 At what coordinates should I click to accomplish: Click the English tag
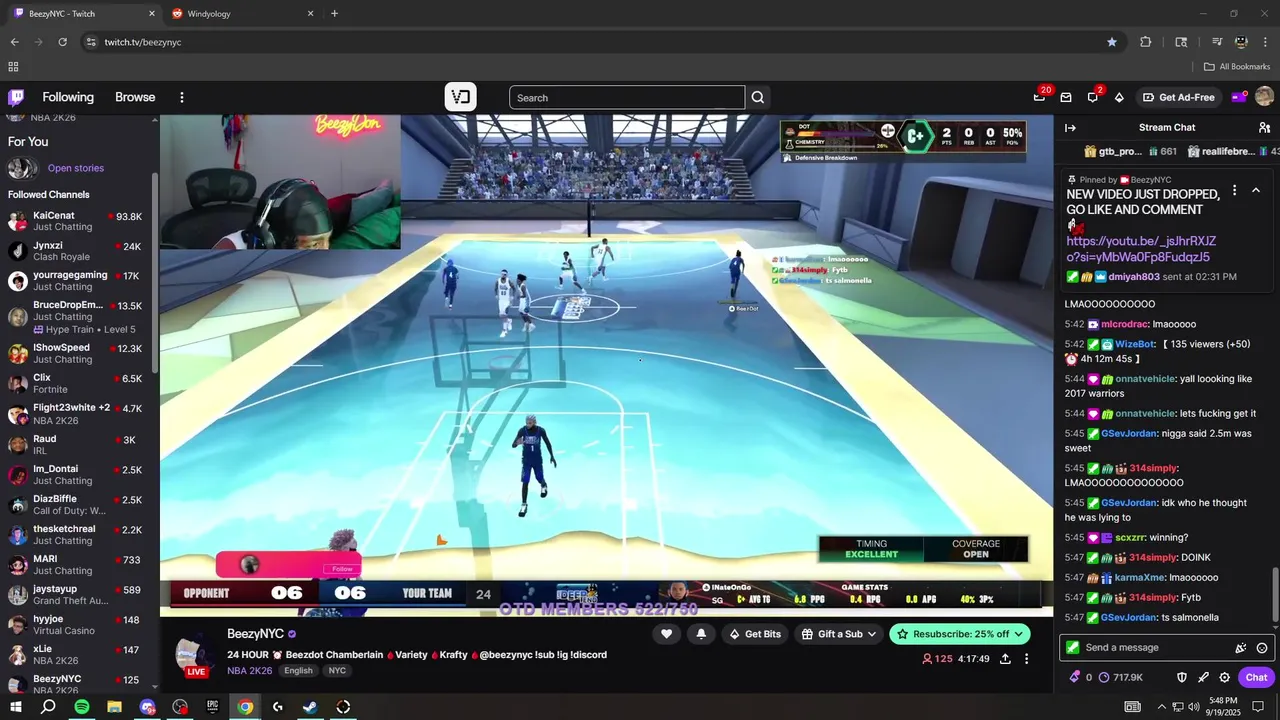[298, 671]
